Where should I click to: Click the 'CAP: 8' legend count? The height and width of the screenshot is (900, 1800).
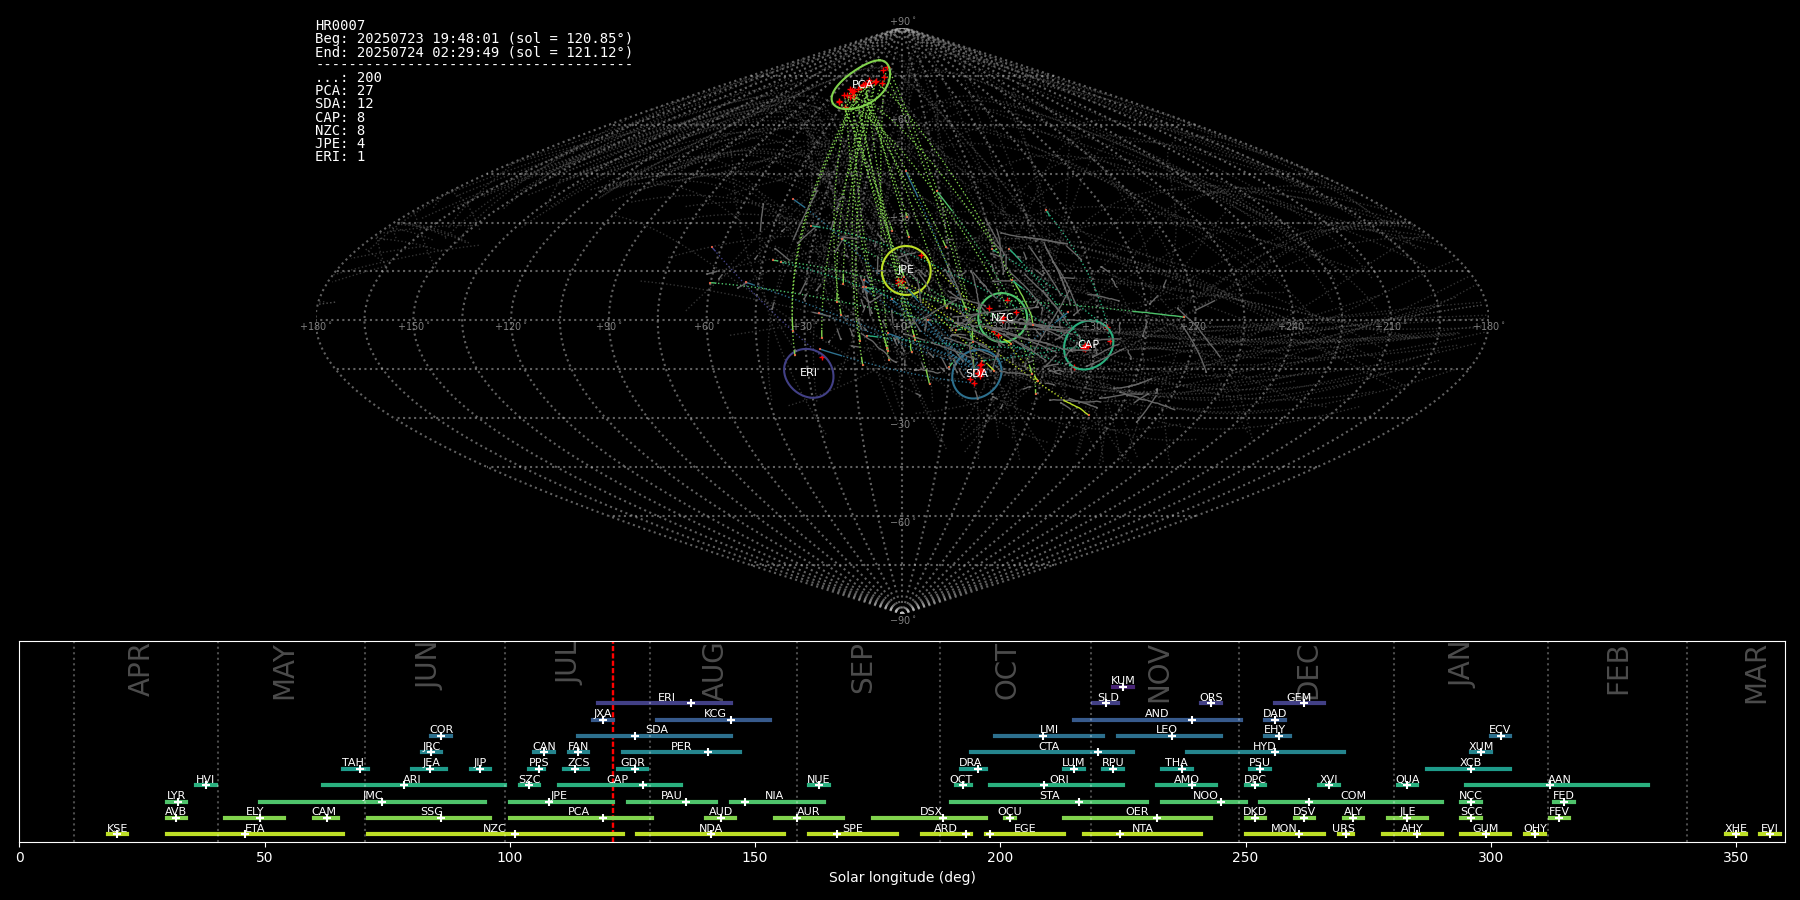340,118
